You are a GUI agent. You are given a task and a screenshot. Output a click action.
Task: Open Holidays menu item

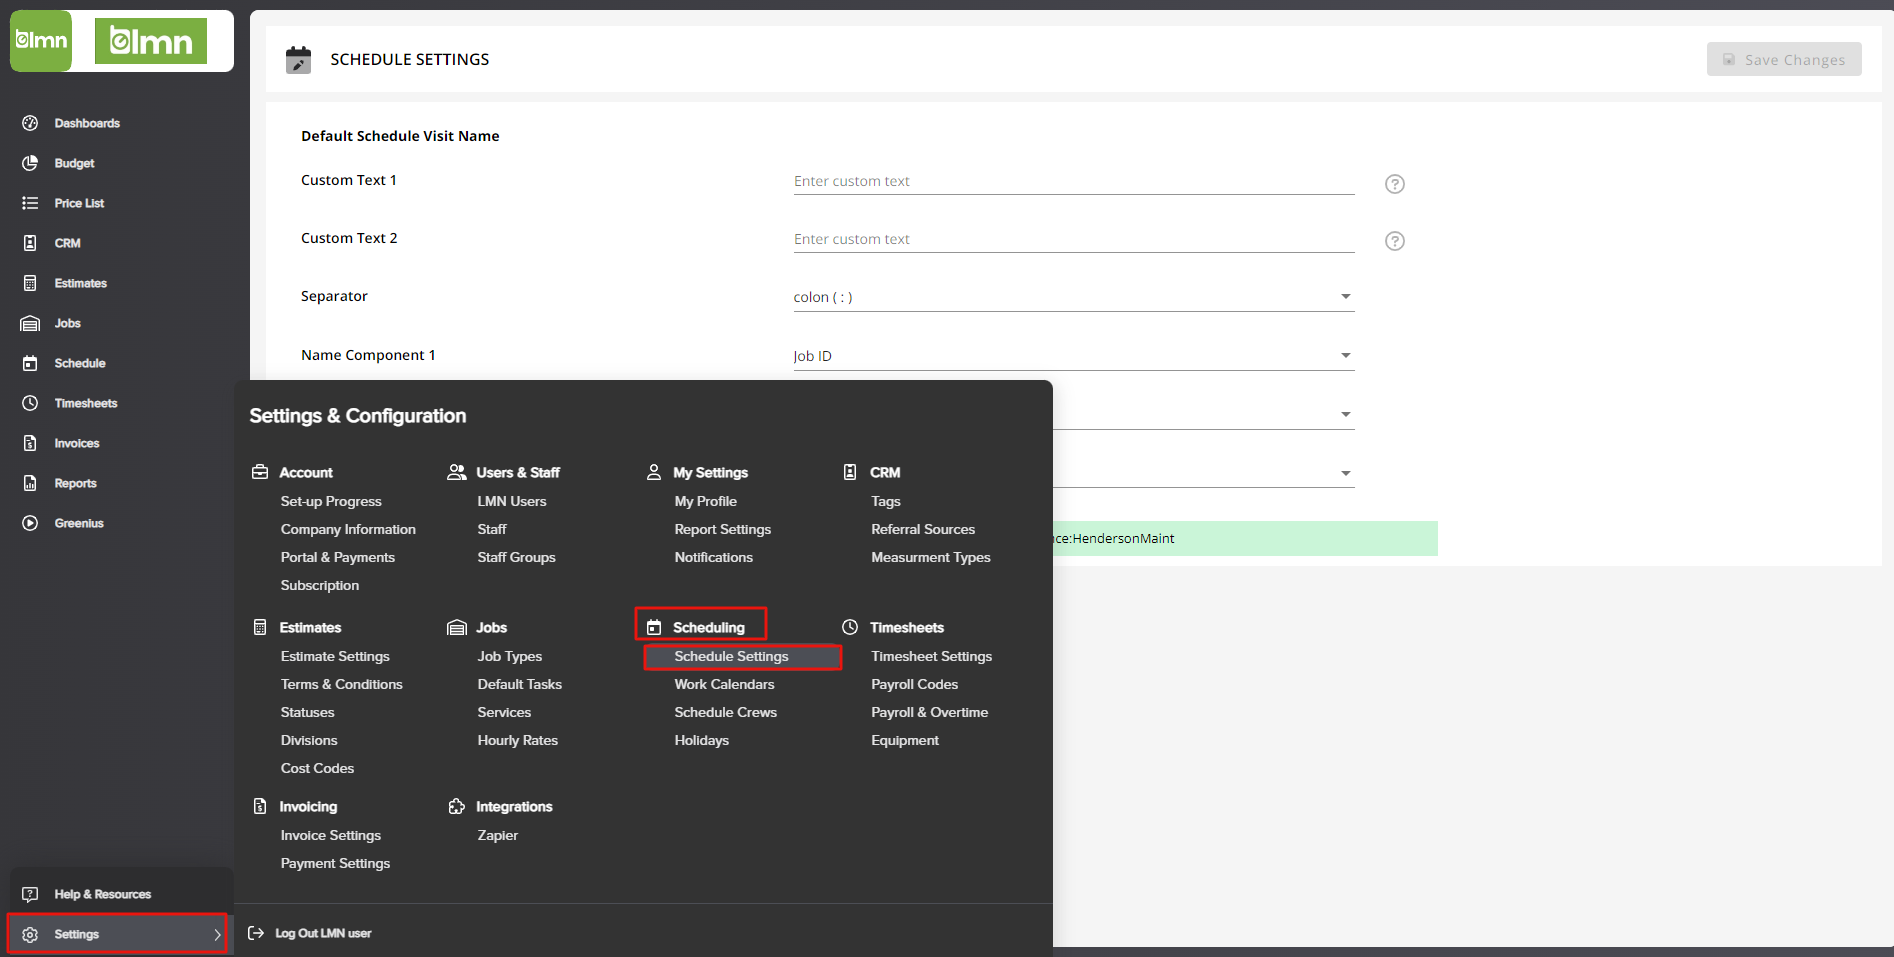coord(701,740)
